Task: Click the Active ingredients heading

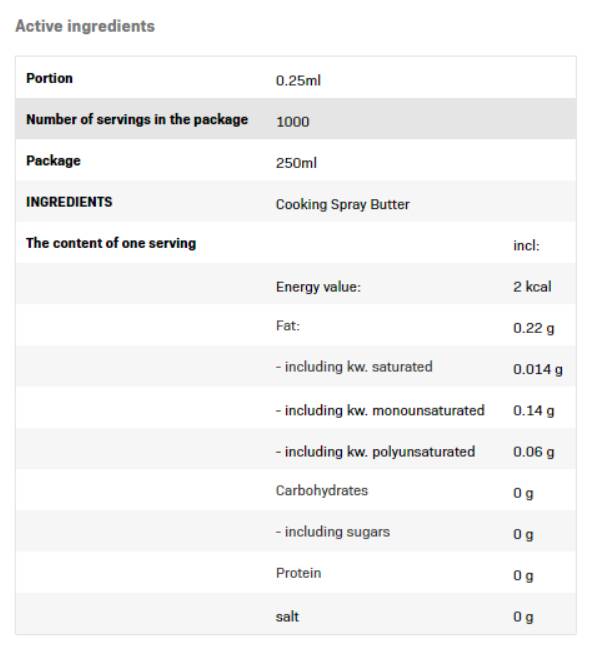Action: (85, 26)
